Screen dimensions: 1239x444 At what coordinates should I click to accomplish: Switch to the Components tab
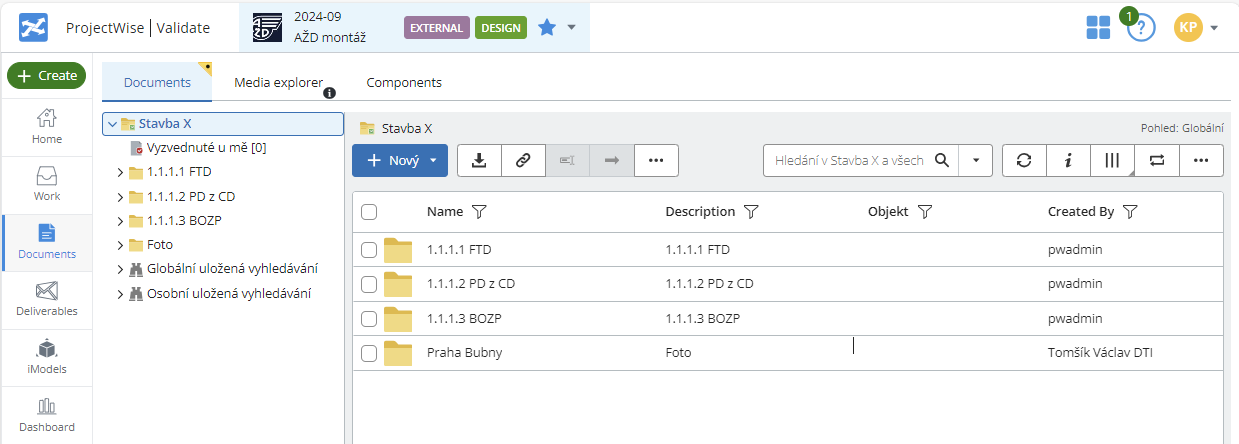[404, 83]
